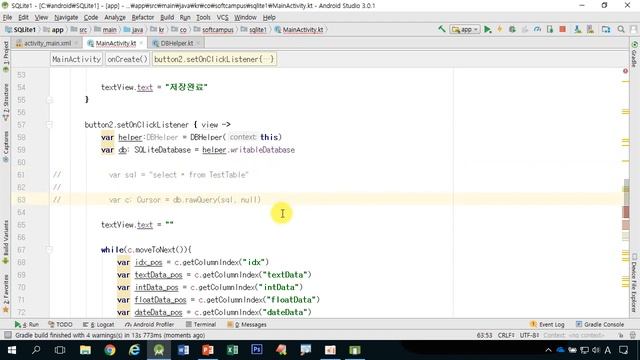640x360 pixels.
Task: Open the Logcat tool window
Action: click(x=99, y=324)
